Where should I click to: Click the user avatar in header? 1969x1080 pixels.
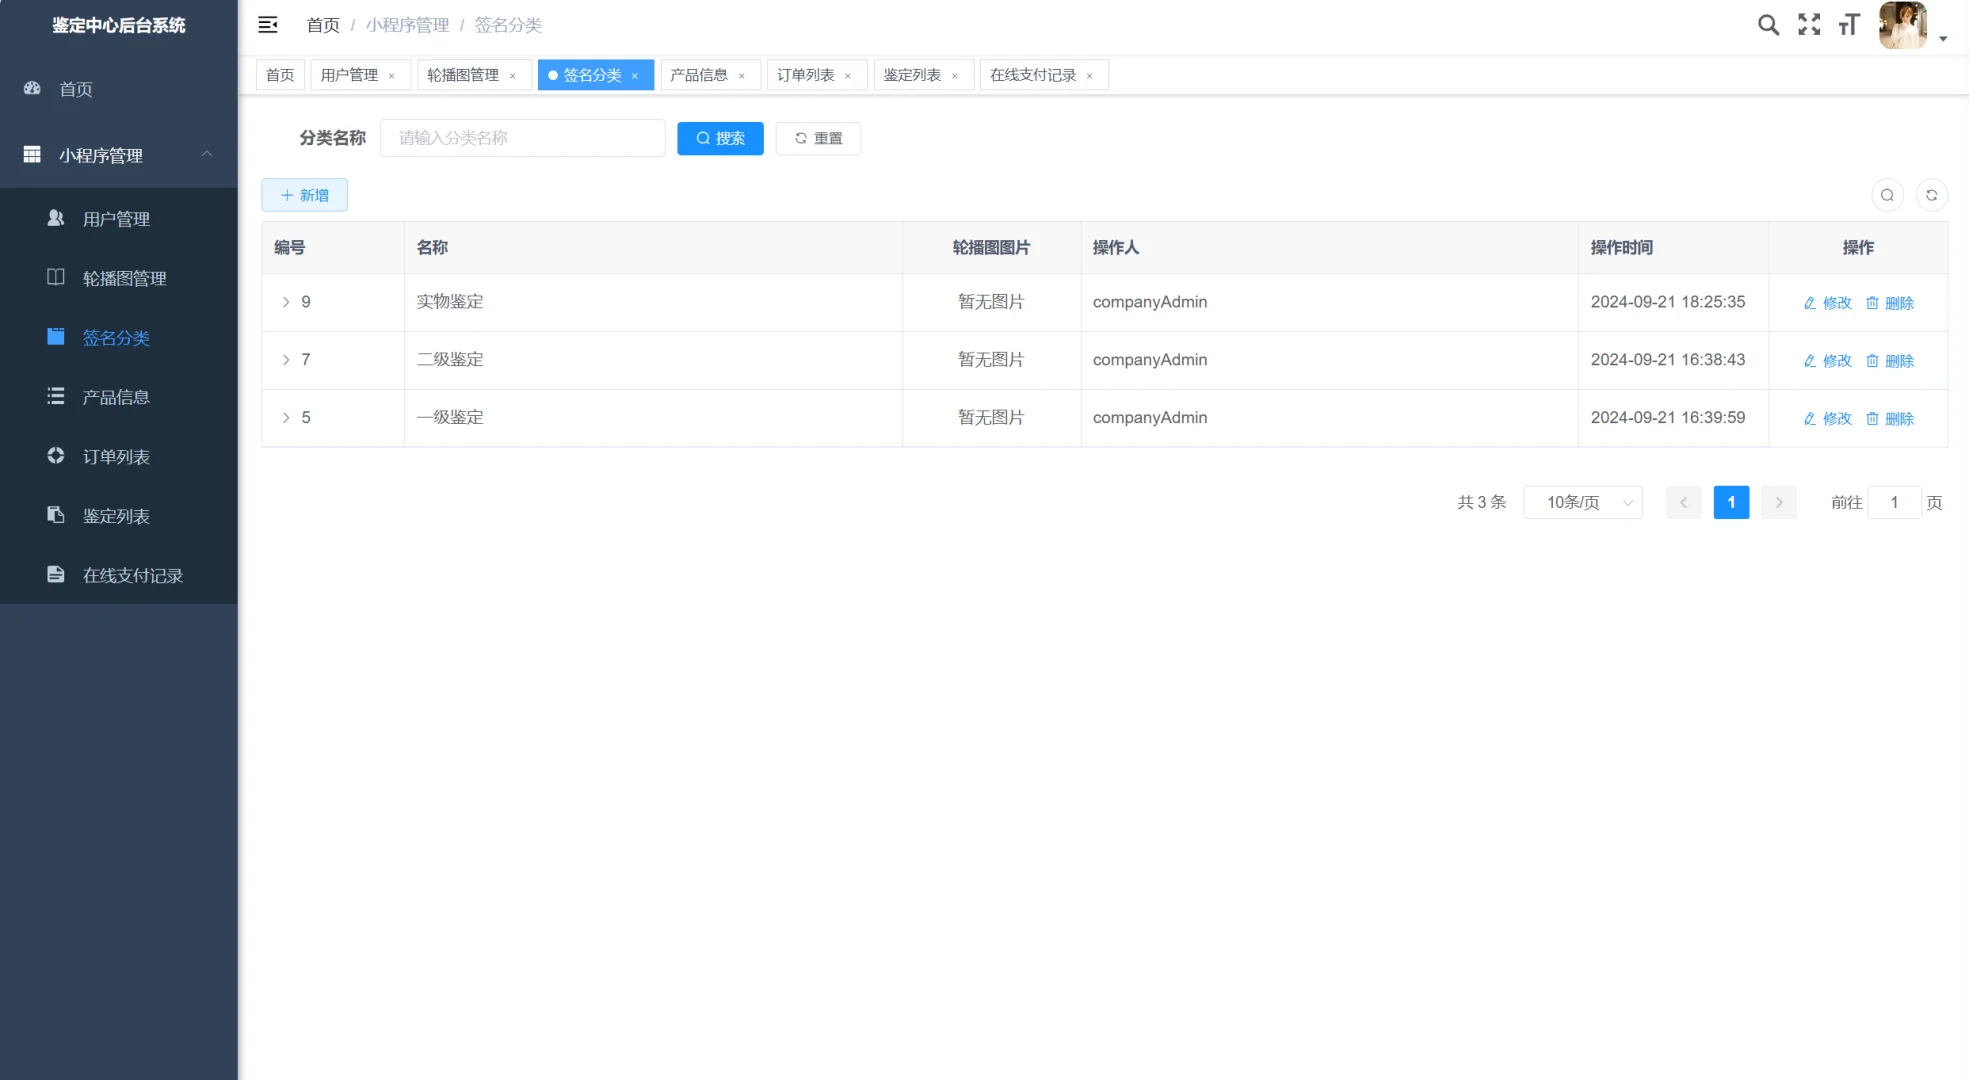pyautogui.click(x=1902, y=25)
